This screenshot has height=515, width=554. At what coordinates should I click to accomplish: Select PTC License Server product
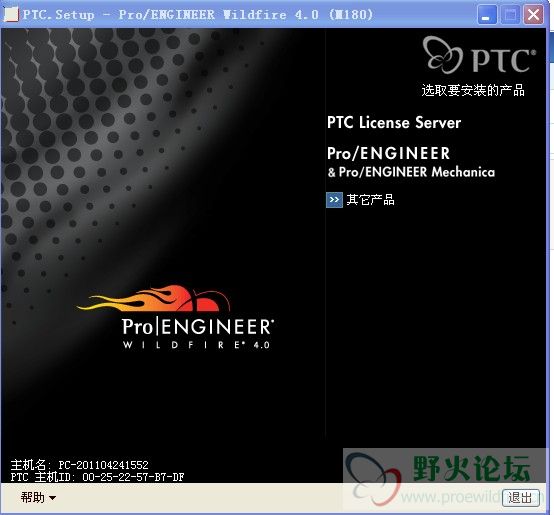click(394, 123)
